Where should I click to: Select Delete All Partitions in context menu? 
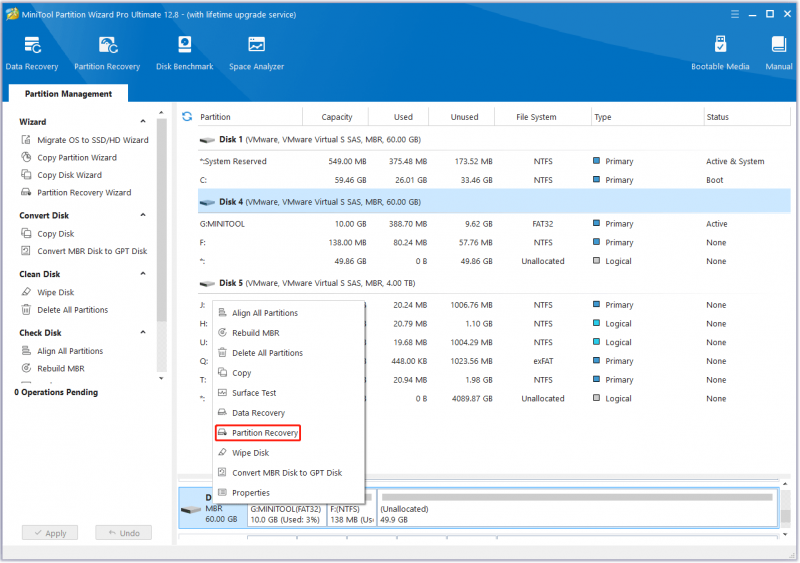pos(289,353)
